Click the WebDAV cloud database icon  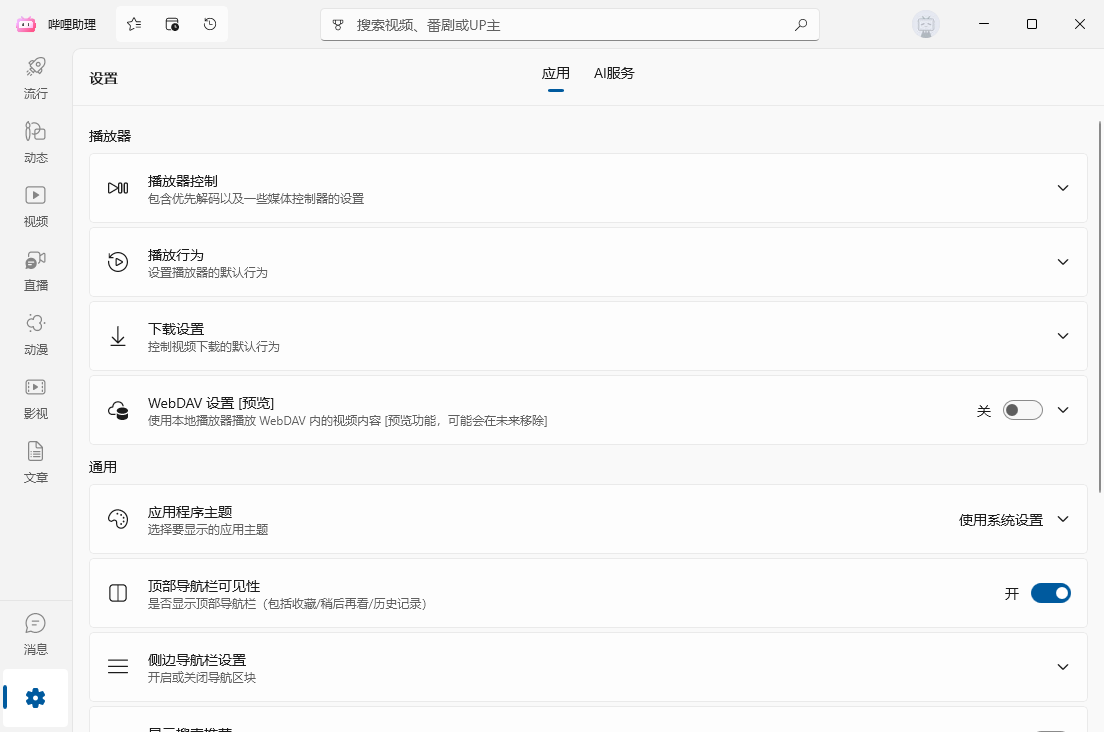coord(118,410)
